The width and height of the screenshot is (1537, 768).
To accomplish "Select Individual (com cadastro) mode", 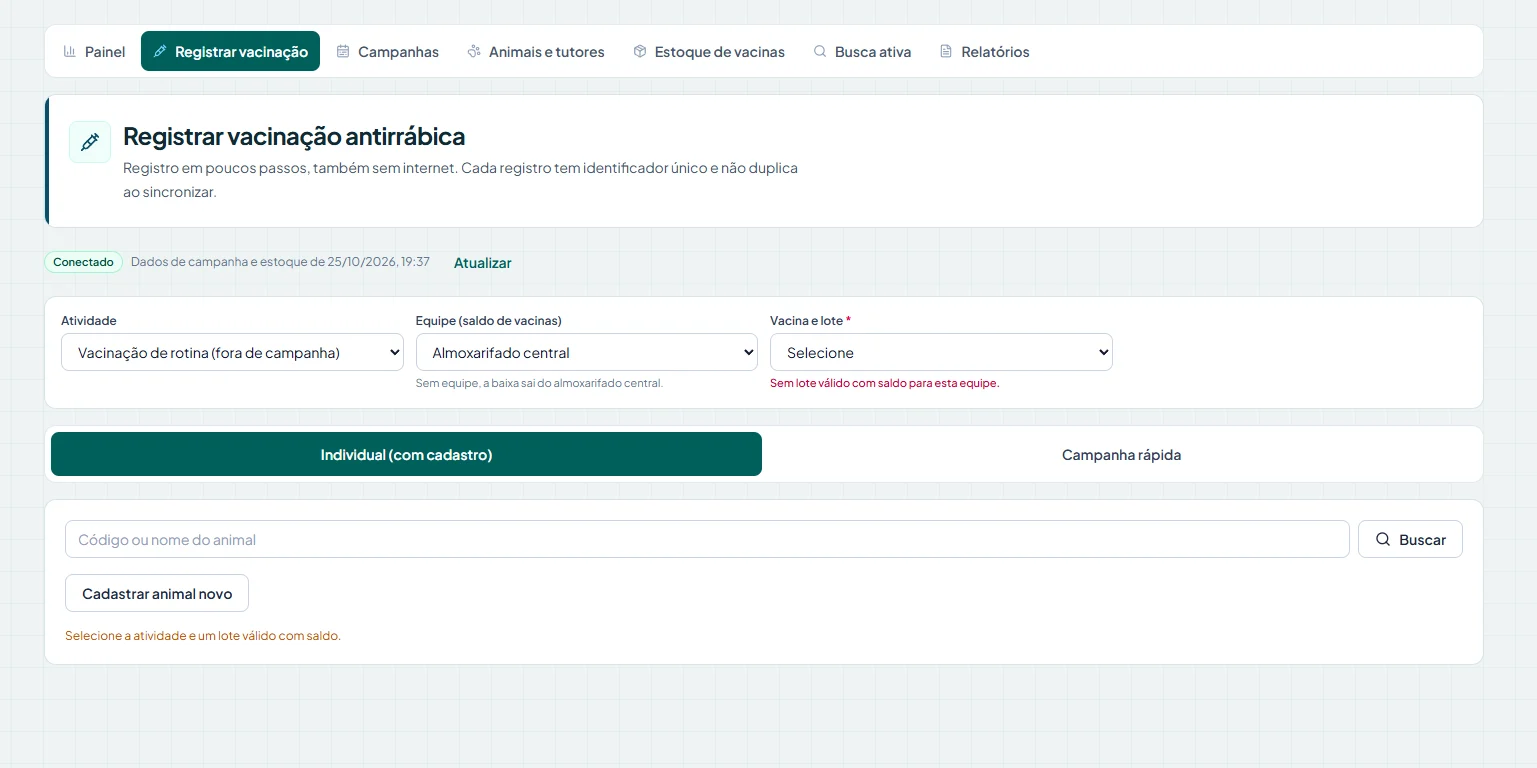I will click(406, 454).
